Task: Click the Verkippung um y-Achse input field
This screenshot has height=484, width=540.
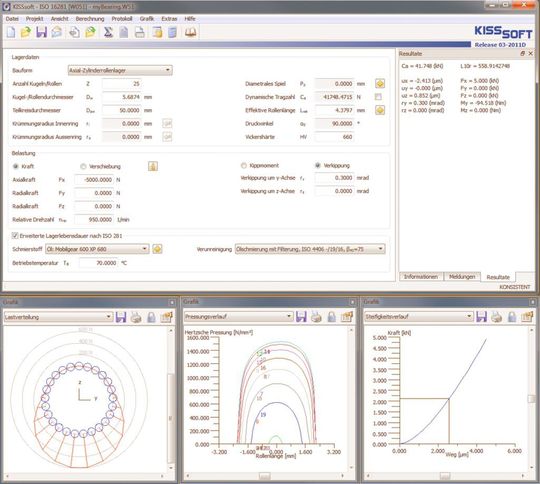Action: [x=334, y=178]
